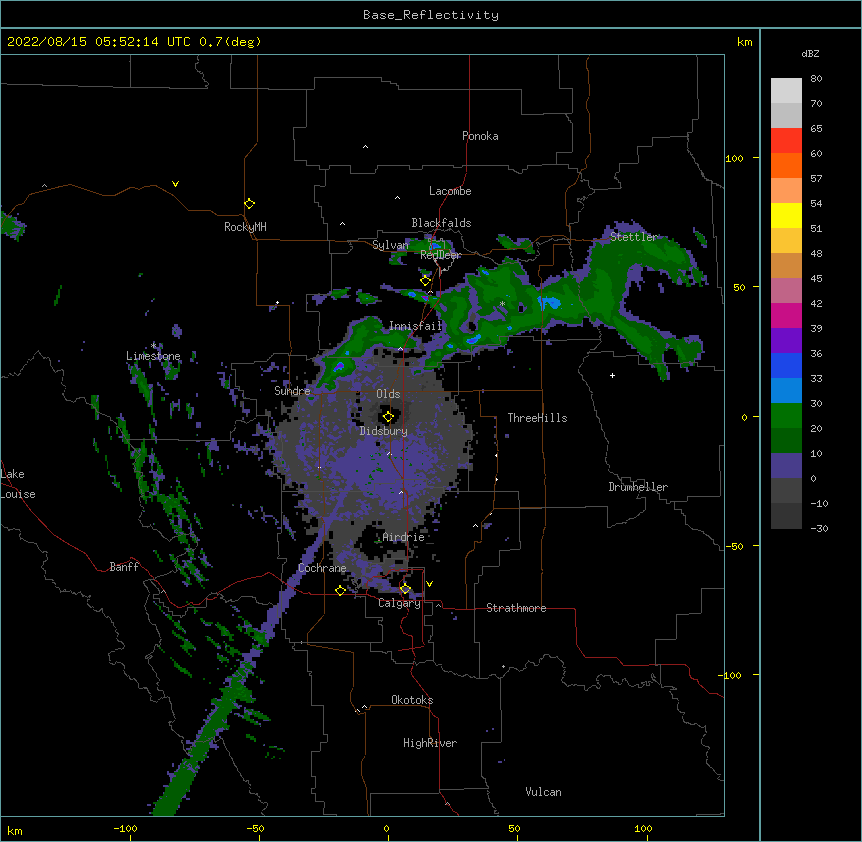
Task: Select the light gray 70-80 dBZ legend color
Action: pos(786,91)
